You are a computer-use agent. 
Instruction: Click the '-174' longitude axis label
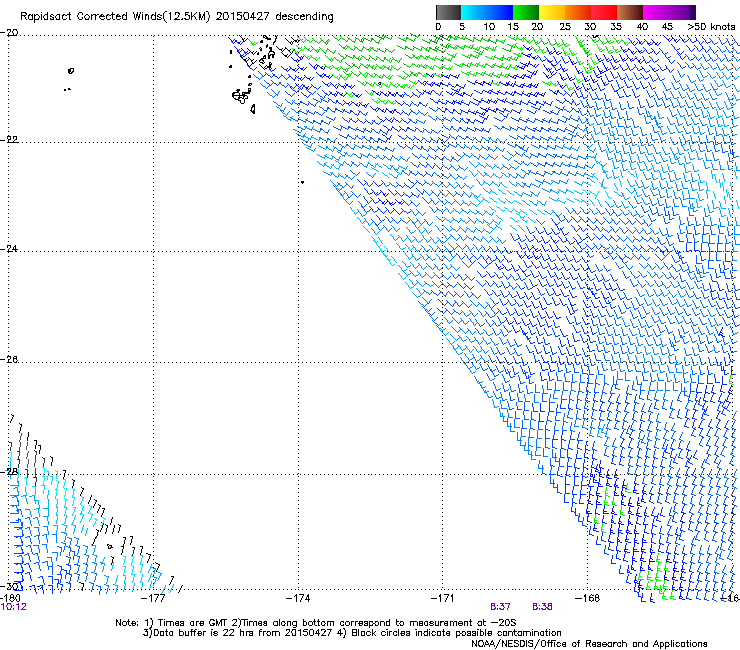[x=298, y=598]
